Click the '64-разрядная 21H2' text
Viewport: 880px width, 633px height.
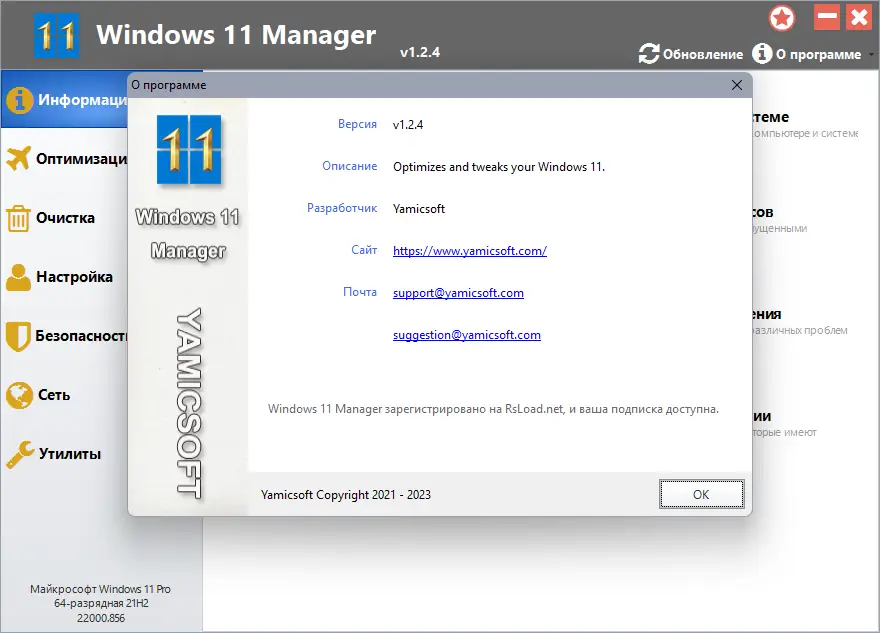point(101,603)
